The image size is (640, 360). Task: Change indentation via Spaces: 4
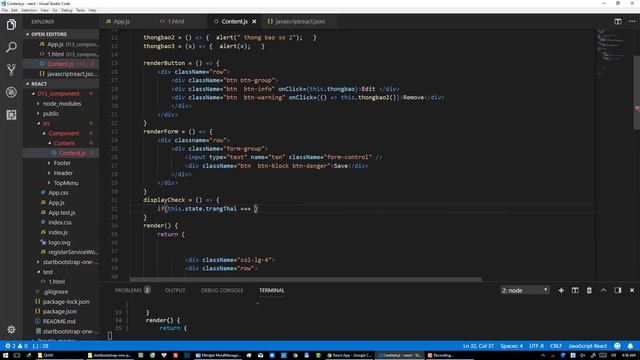point(511,346)
